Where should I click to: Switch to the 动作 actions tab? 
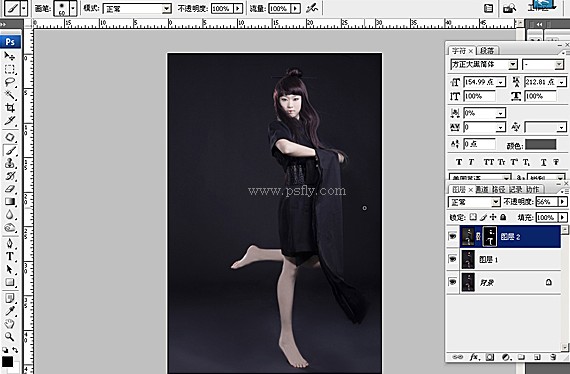[533, 189]
